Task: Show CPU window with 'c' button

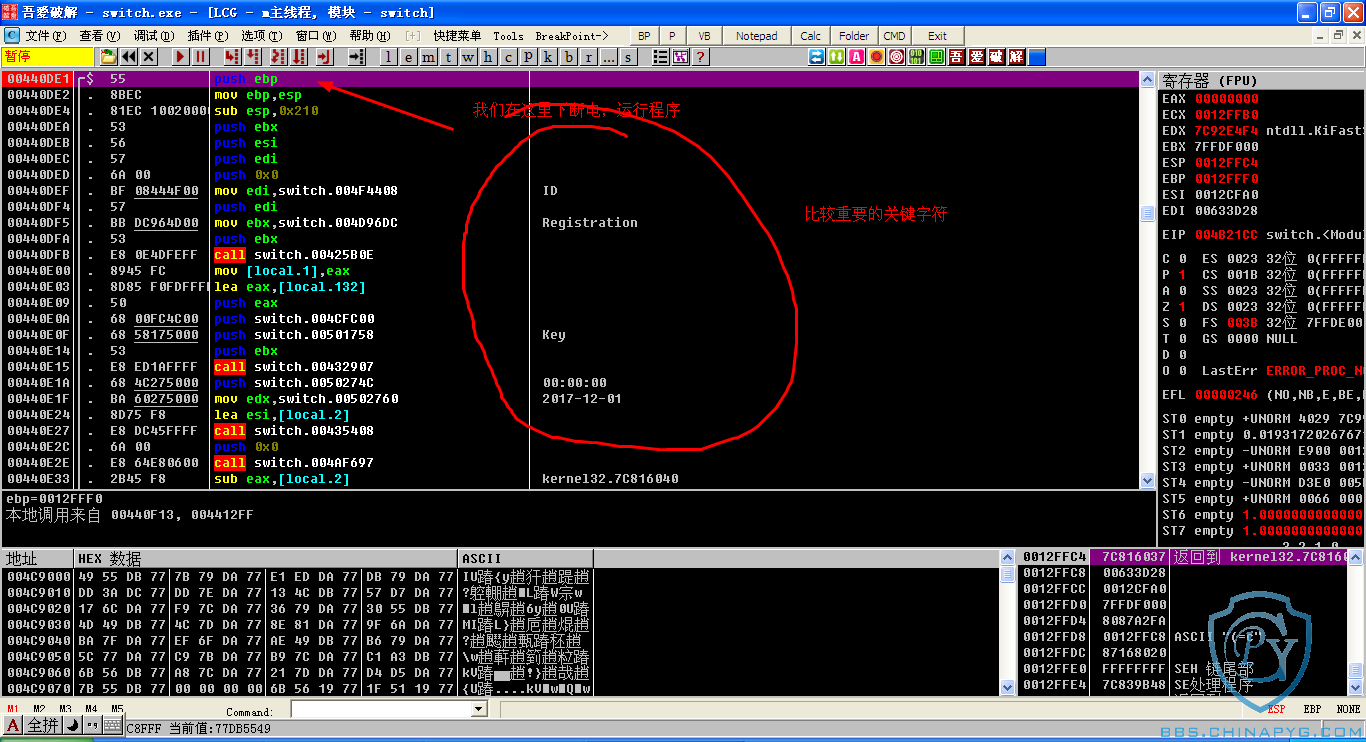Action: (508, 57)
